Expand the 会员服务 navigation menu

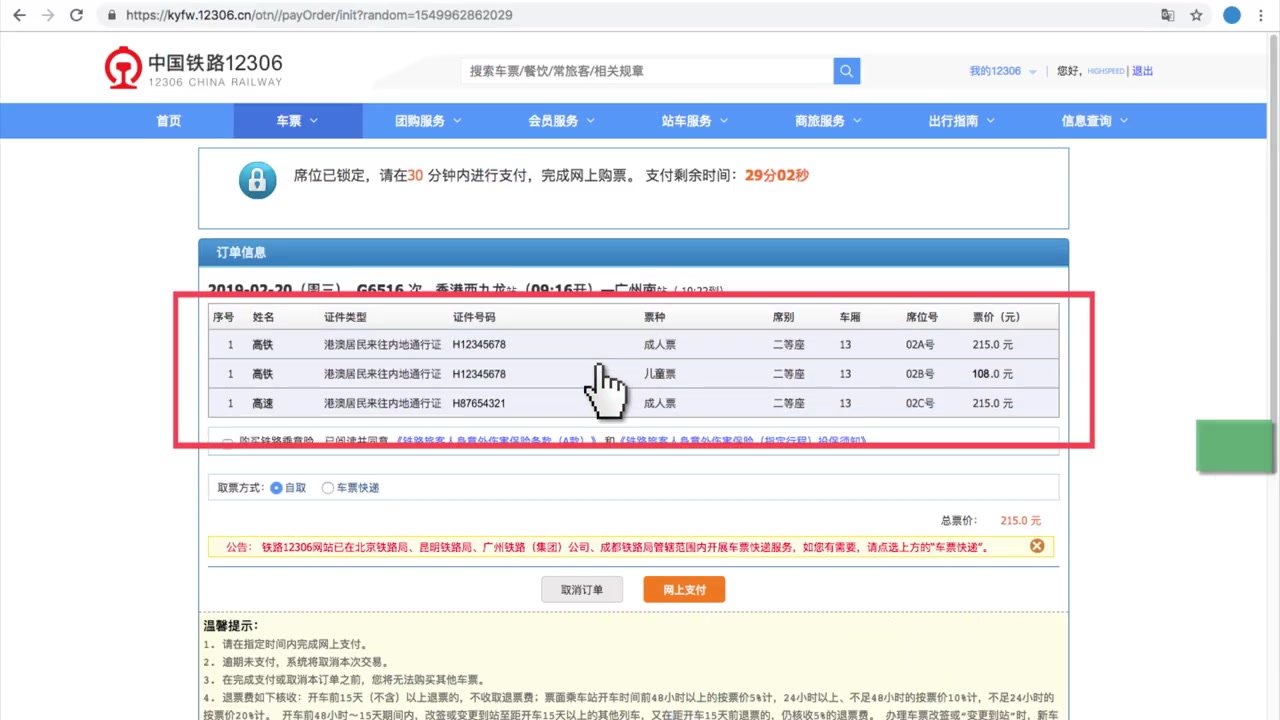[561, 121]
